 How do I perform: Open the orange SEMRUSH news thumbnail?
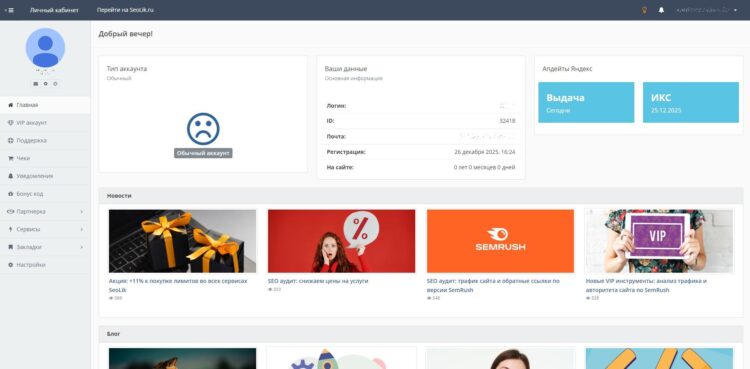(x=500, y=241)
